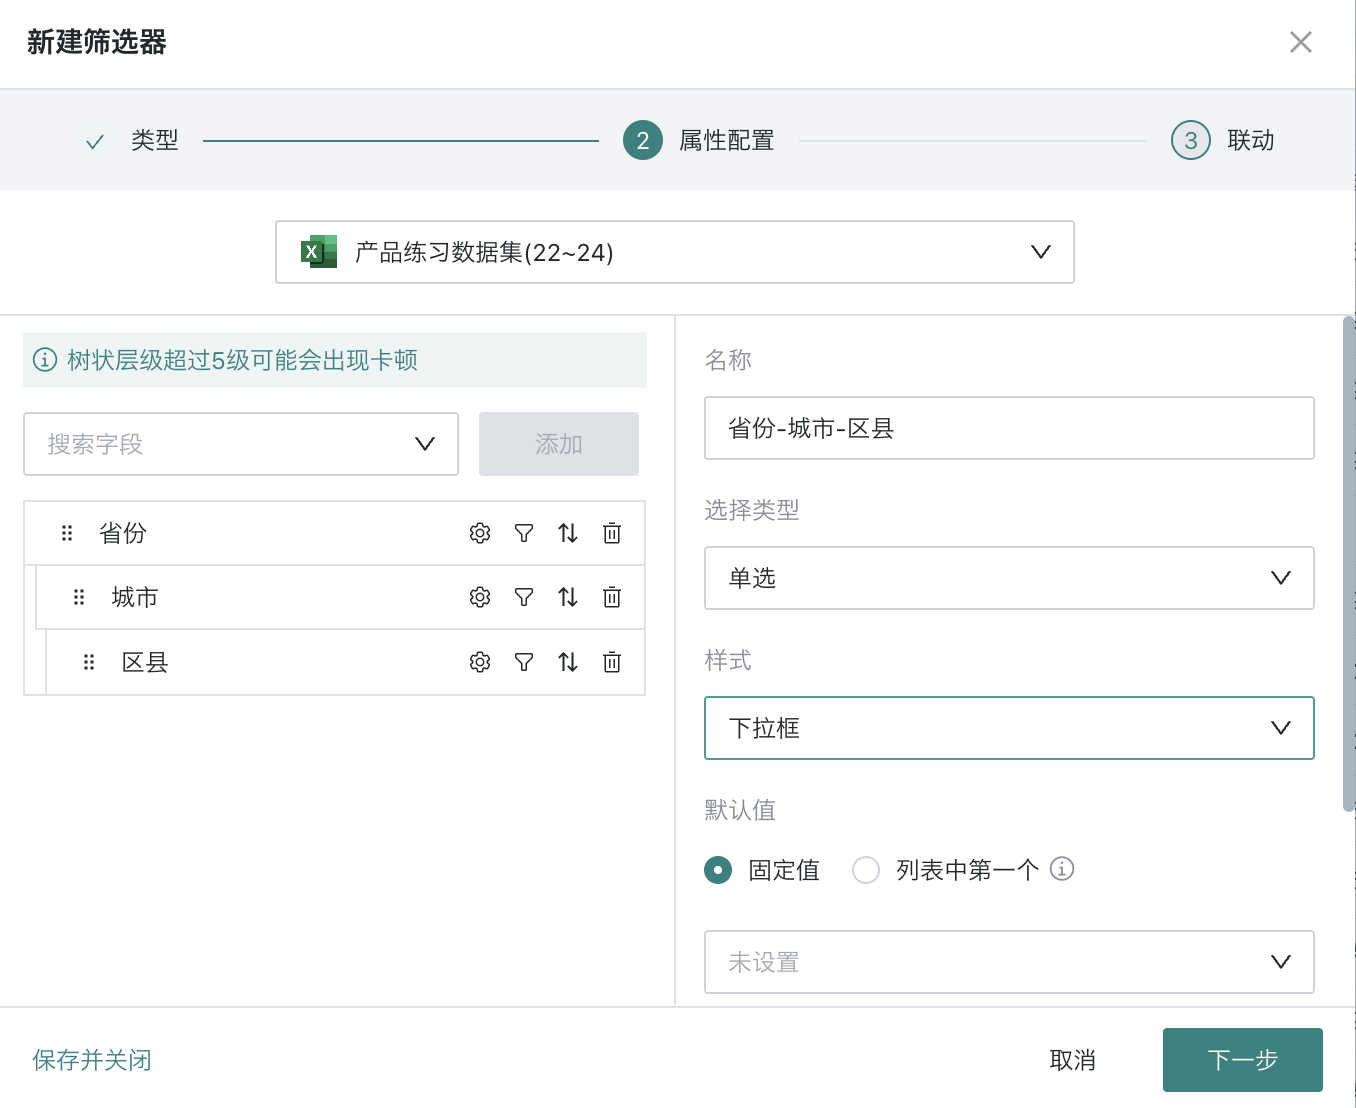Select 列表中第一个 radio button
Screen dimensions: 1356x1108
866,870
